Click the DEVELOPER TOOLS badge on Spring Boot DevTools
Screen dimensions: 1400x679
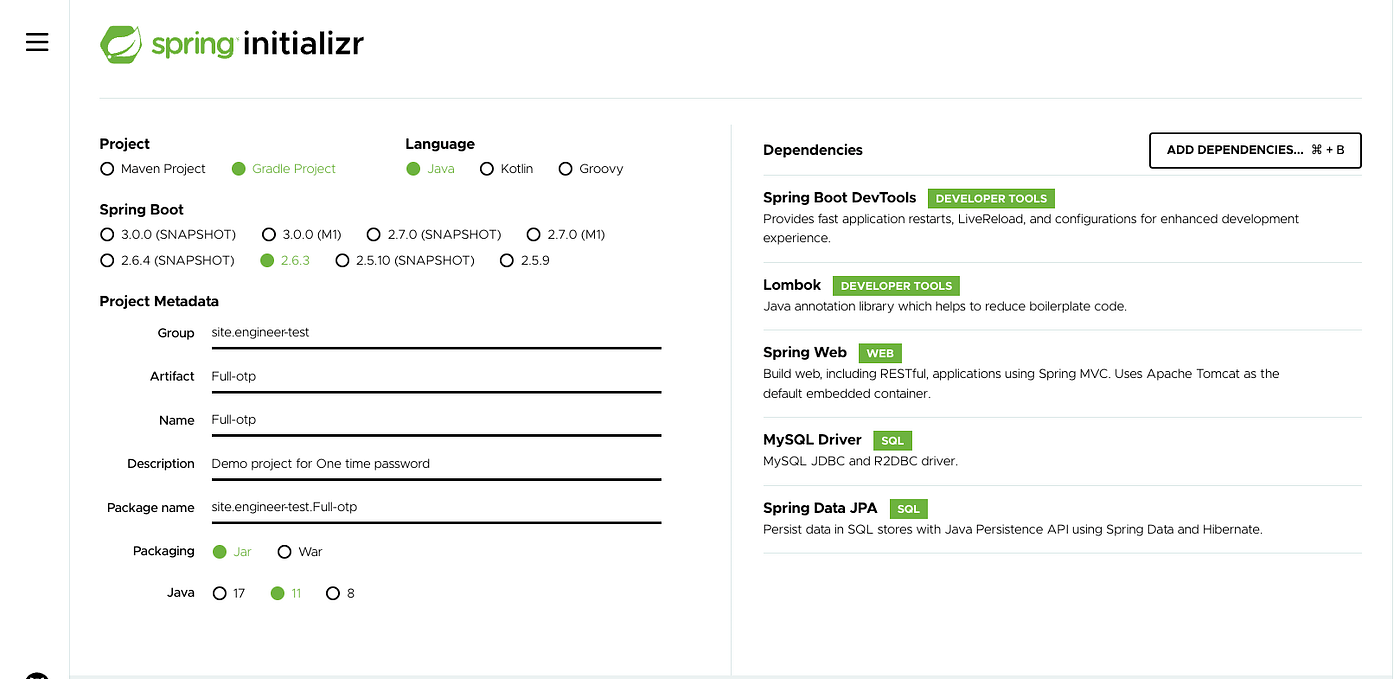(991, 198)
